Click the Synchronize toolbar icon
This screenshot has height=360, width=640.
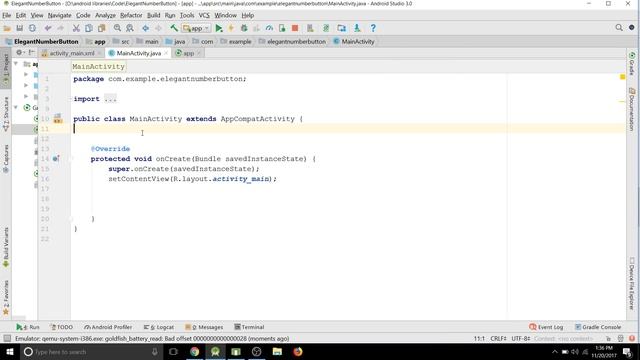pos(32,28)
